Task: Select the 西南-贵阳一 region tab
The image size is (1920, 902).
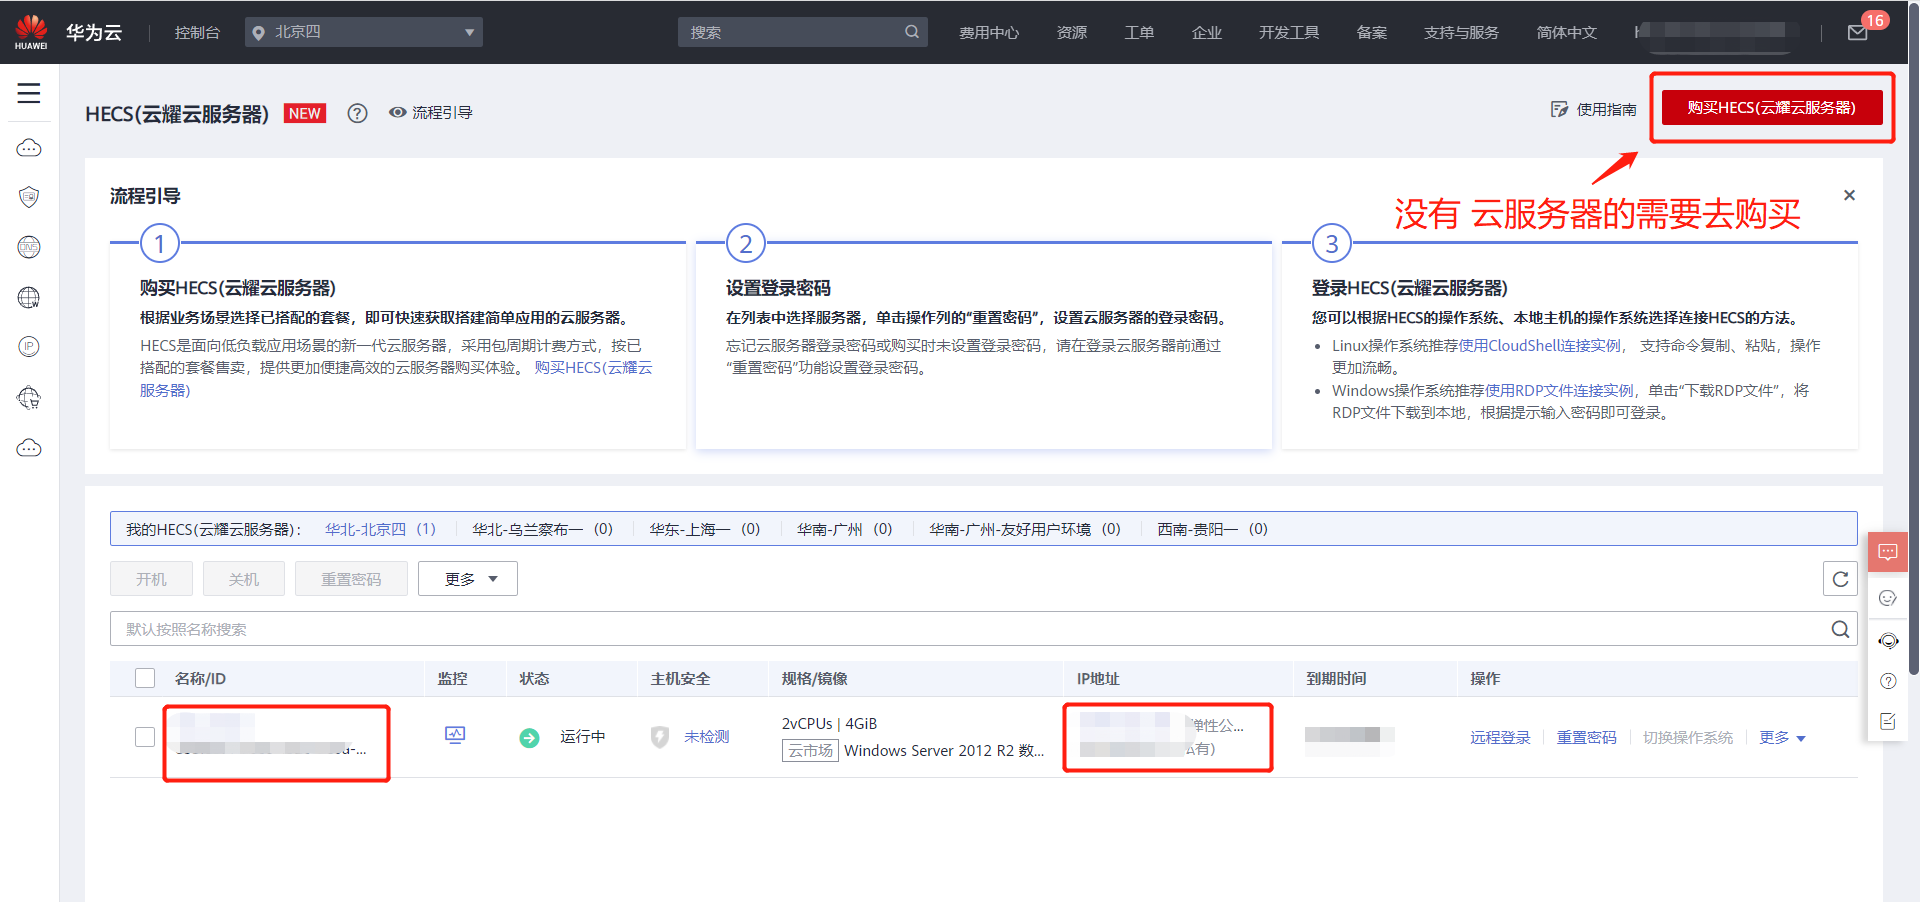Action: (x=1212, y=529)
